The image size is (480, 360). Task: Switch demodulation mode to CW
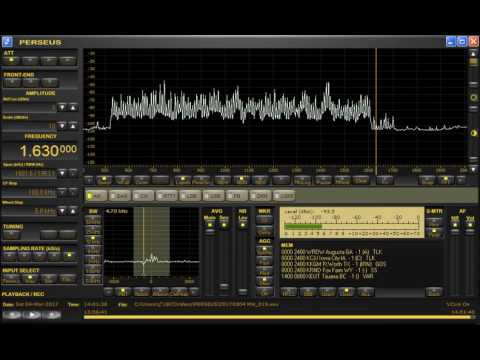(143, 196)
